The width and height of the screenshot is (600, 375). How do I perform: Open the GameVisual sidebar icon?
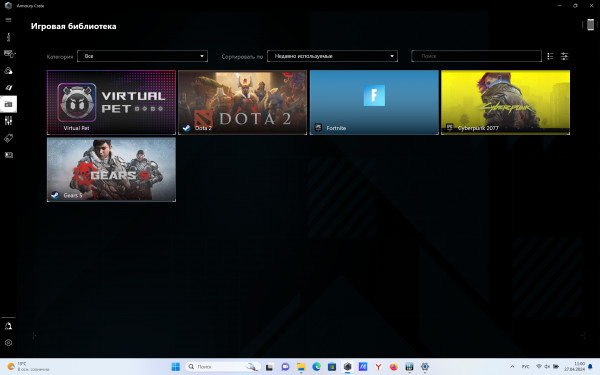coord(8,88)
